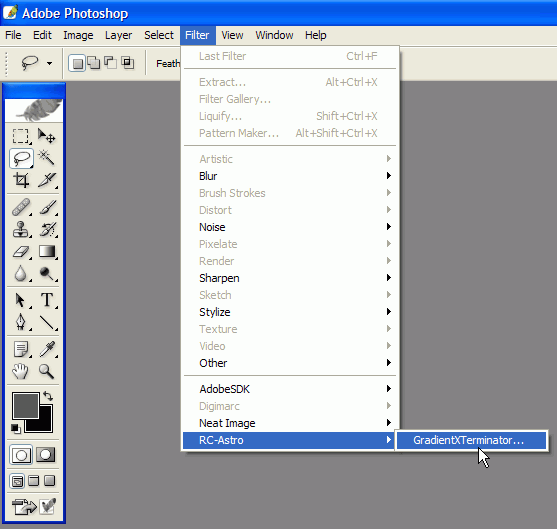Viewport: 557px width, 529px height.
Task: Choose New Selection mode in options bar
Action: tap(77, 63)
